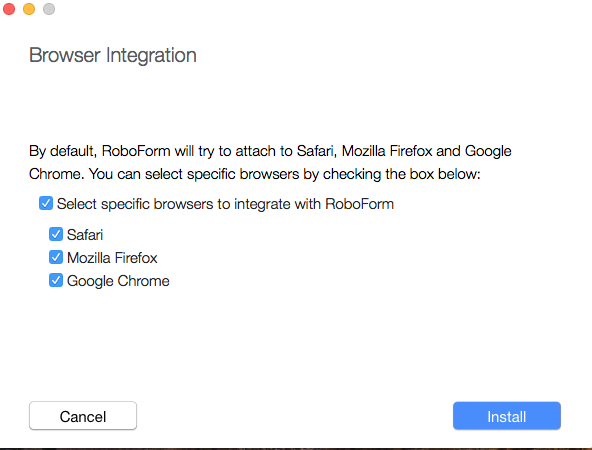Click the word 'Google' ending the first description line
Screen dimensions: 592x450
(x=488, y=151)
